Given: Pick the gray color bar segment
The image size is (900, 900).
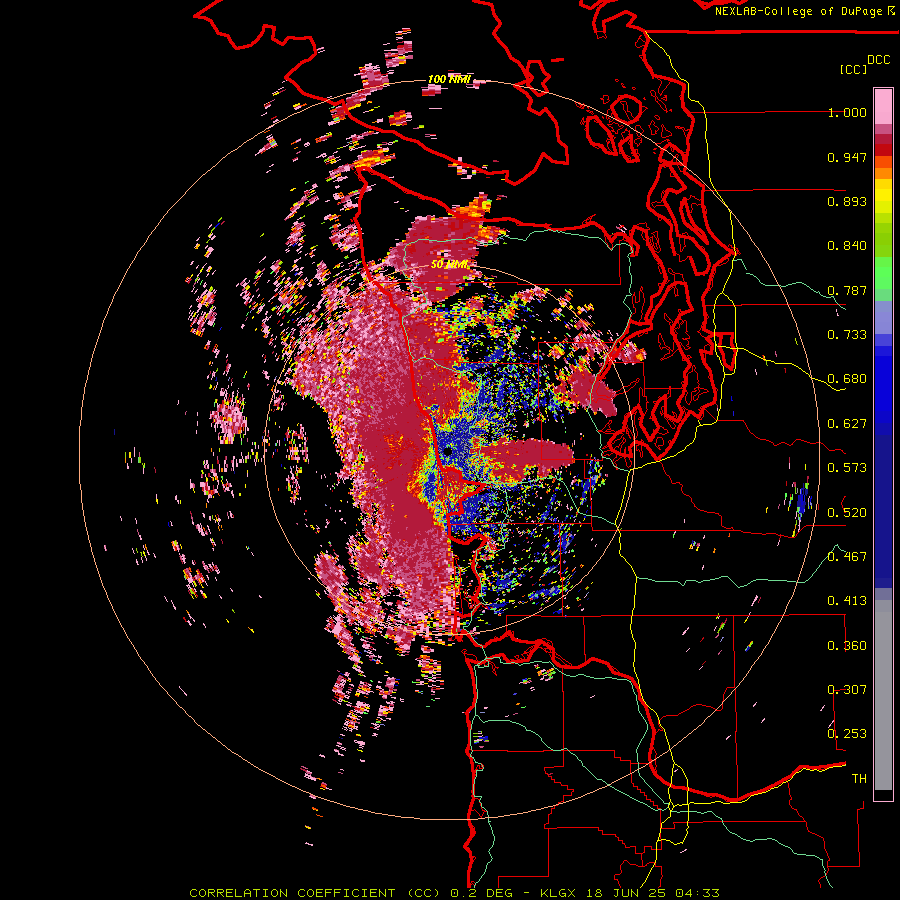Looking at the screenshot, I should (883, 695).
